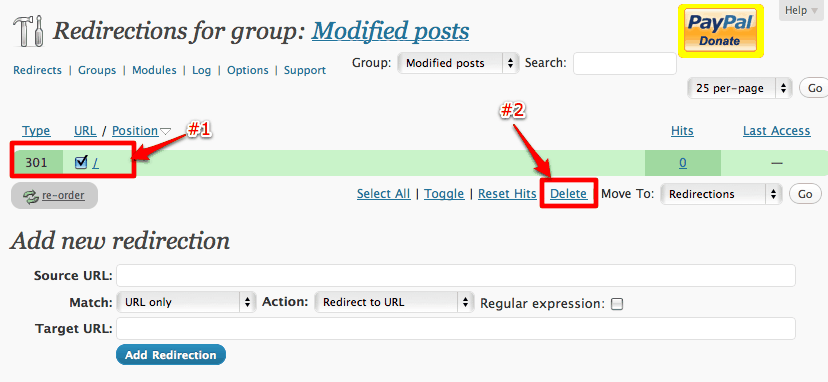
Task: Open the Action Redirect to URL dropdown
Action: [393, 302]
